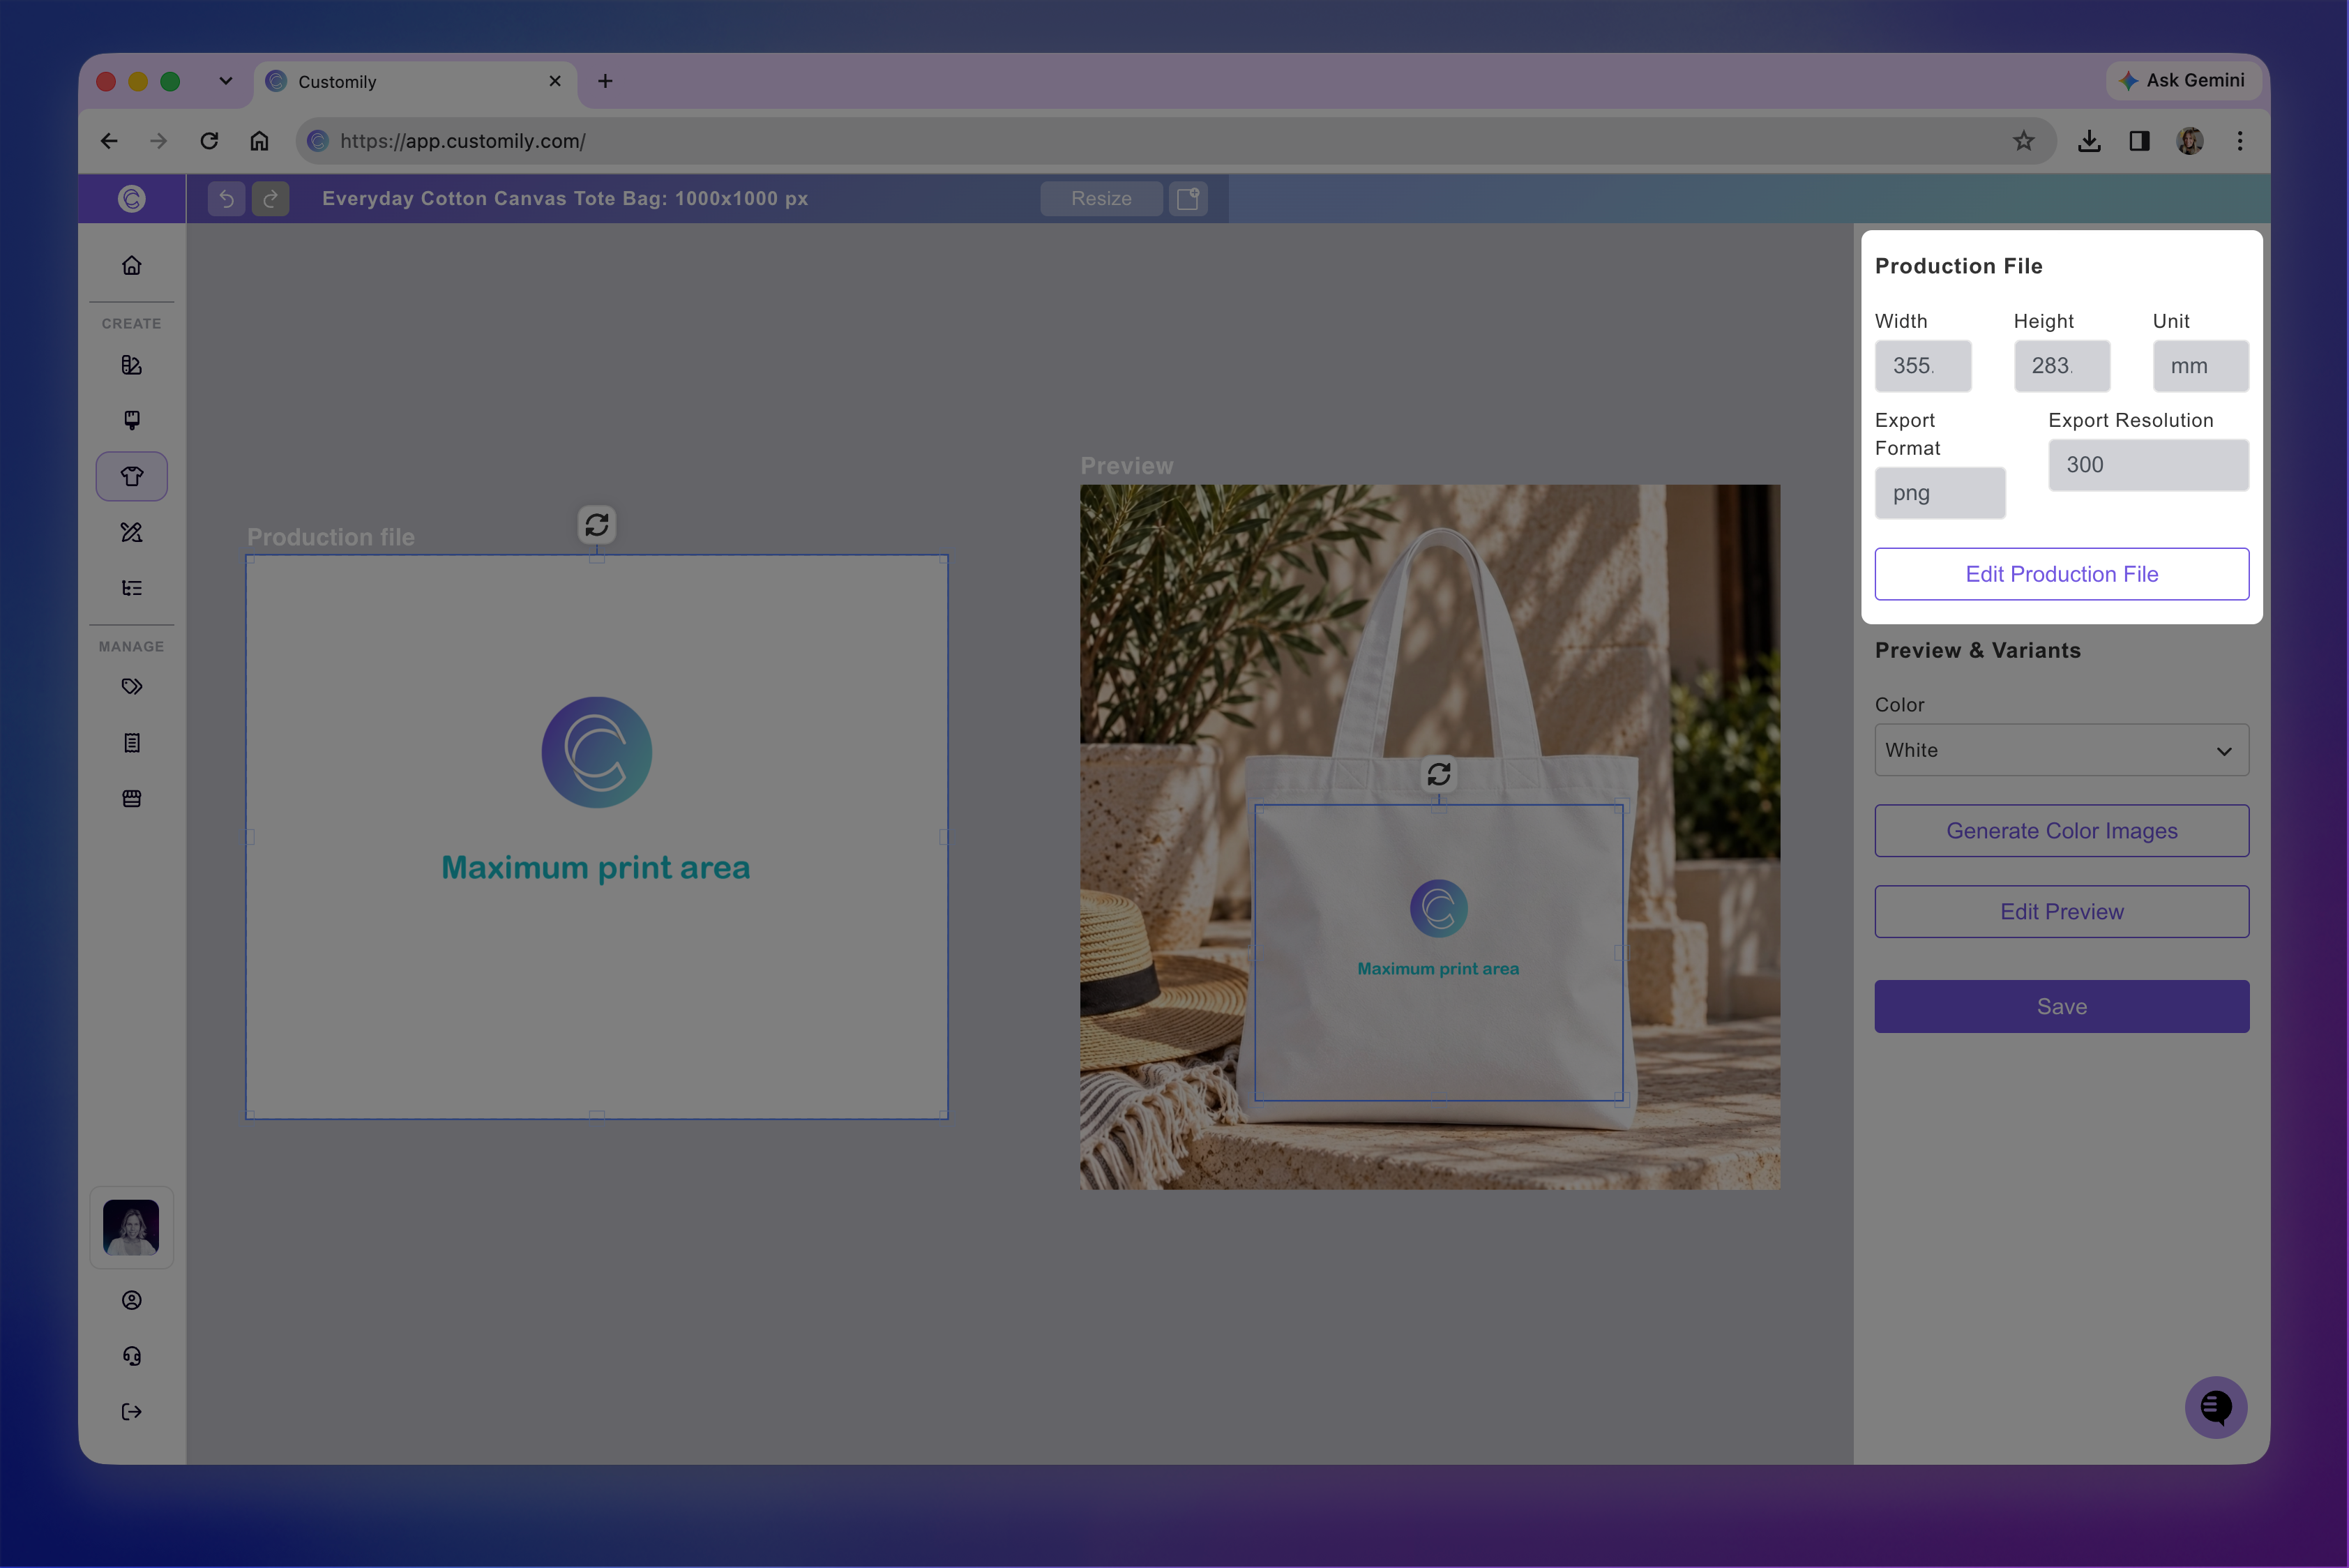The image size is (2349, 1568).
Task: Click the replace icon on tote bag preview
Action: [x=1439, y=774]
